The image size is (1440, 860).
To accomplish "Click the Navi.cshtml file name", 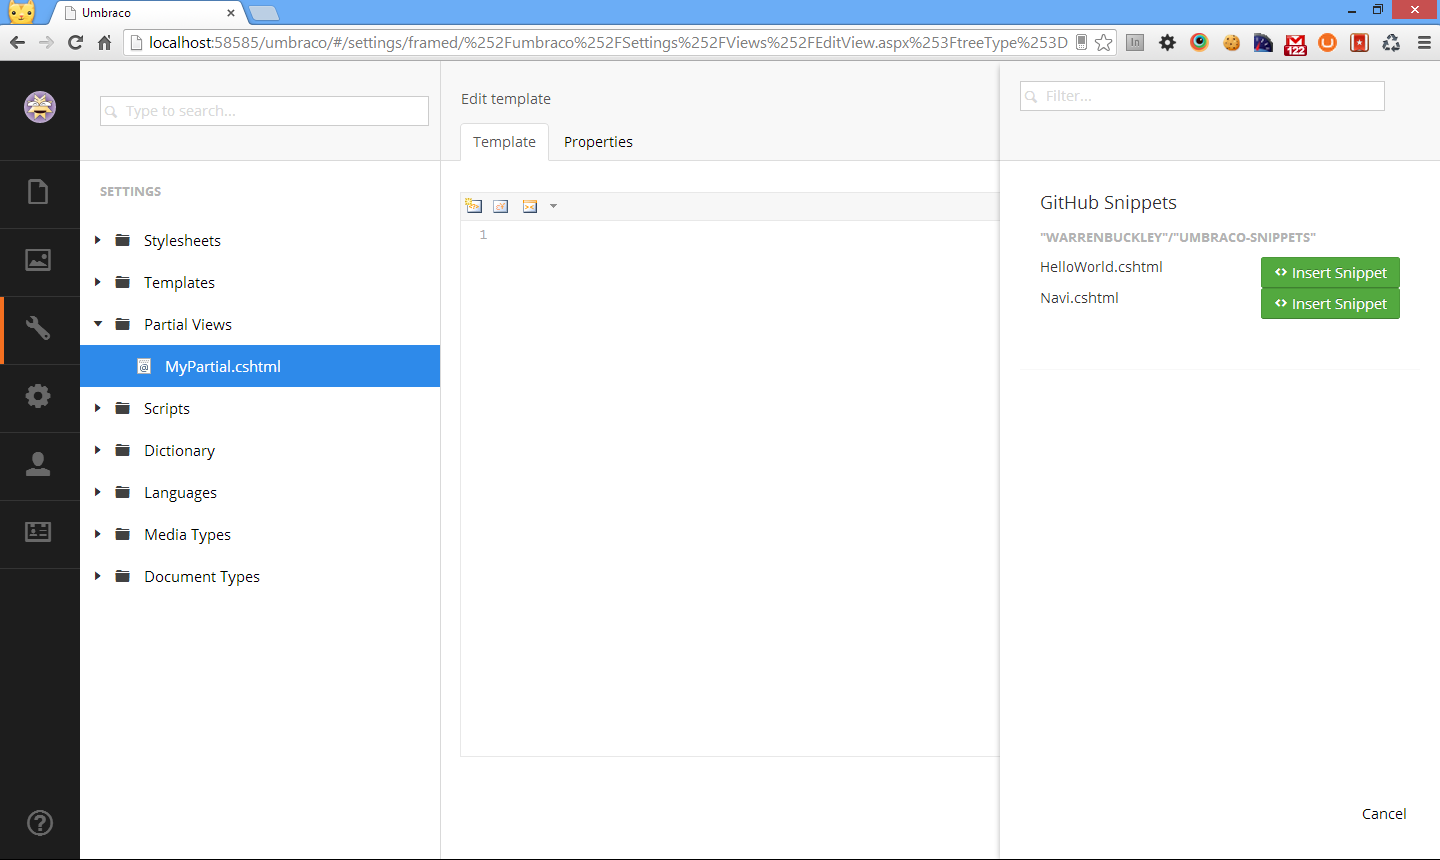I will point(1079,298).
